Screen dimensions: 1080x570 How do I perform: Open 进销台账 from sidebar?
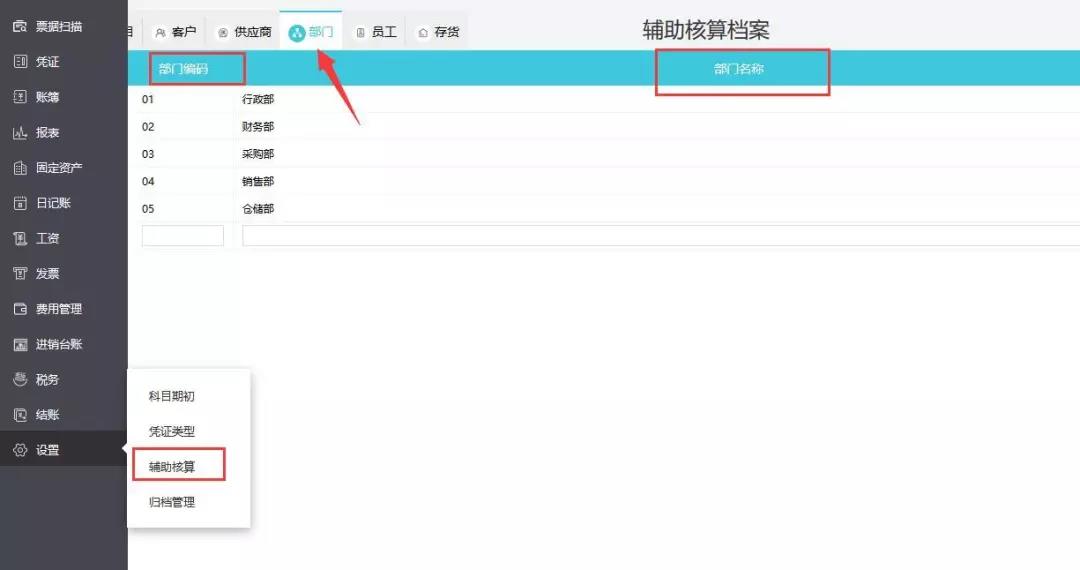point(59,344)
